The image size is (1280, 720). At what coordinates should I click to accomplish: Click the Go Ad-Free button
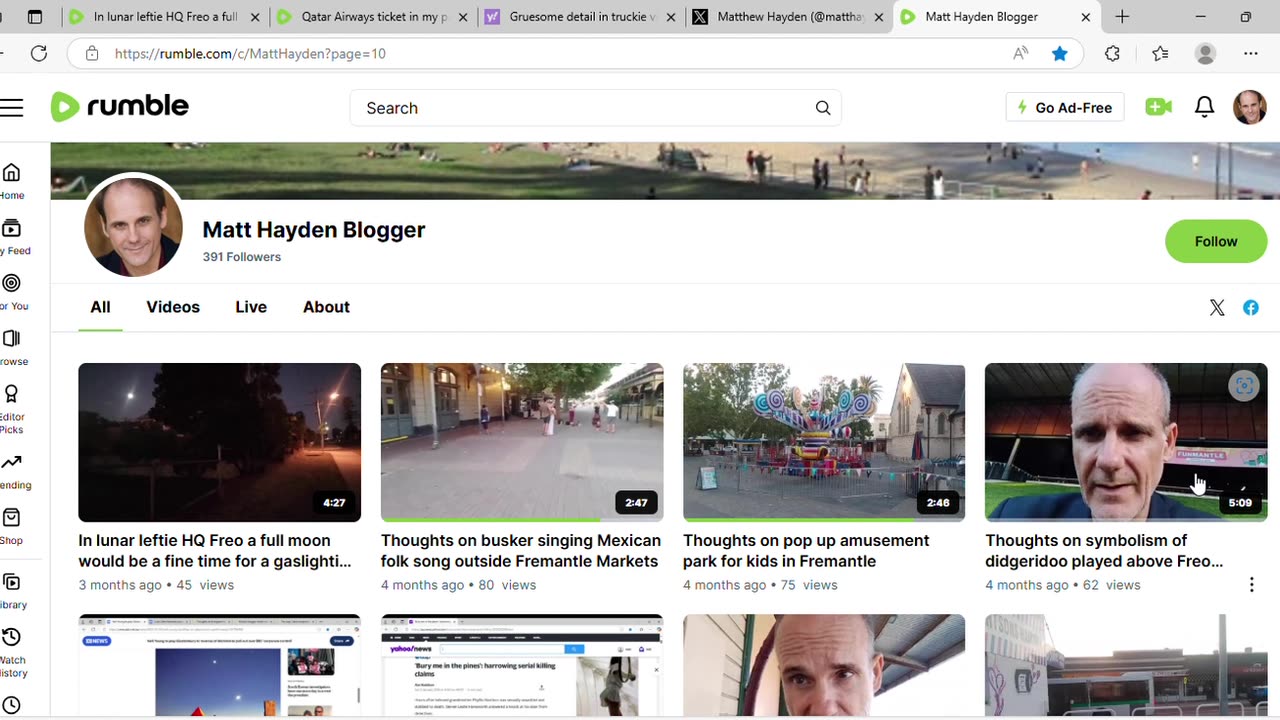tap(1064, 108)
